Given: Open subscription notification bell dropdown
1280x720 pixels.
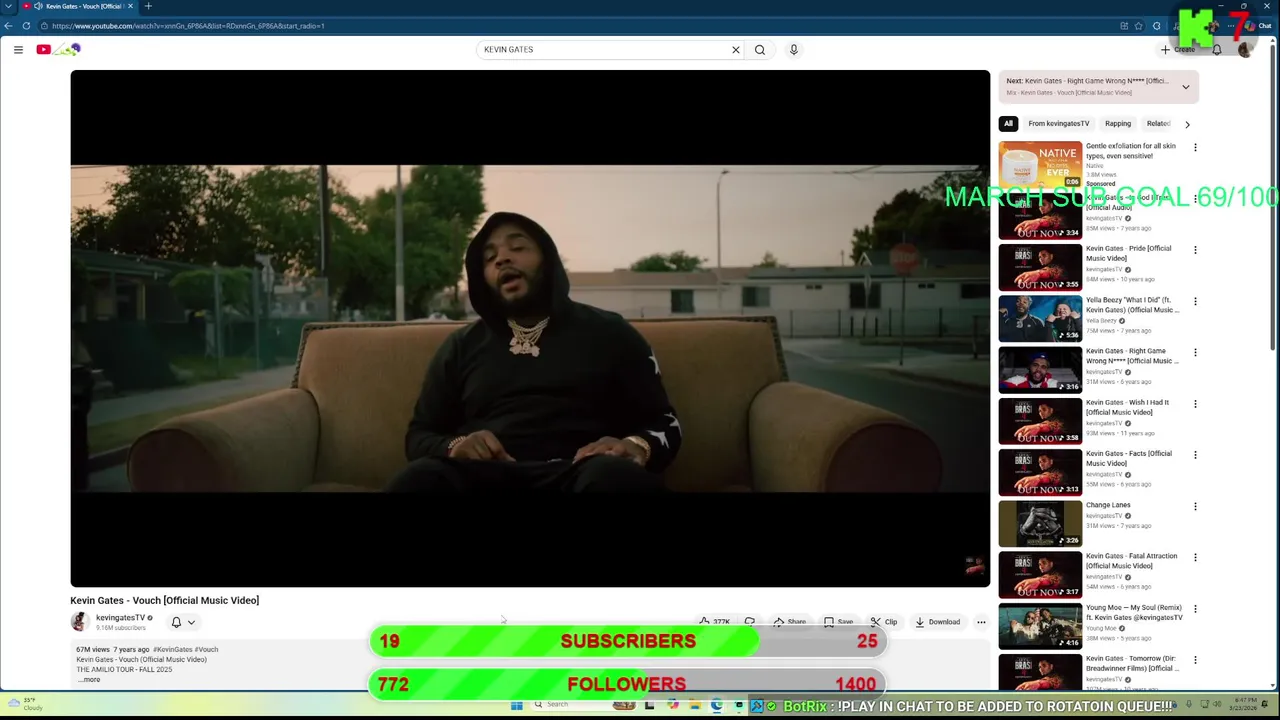Looking at the screenshot, I should pyautogui.click(x=182, y=622).
